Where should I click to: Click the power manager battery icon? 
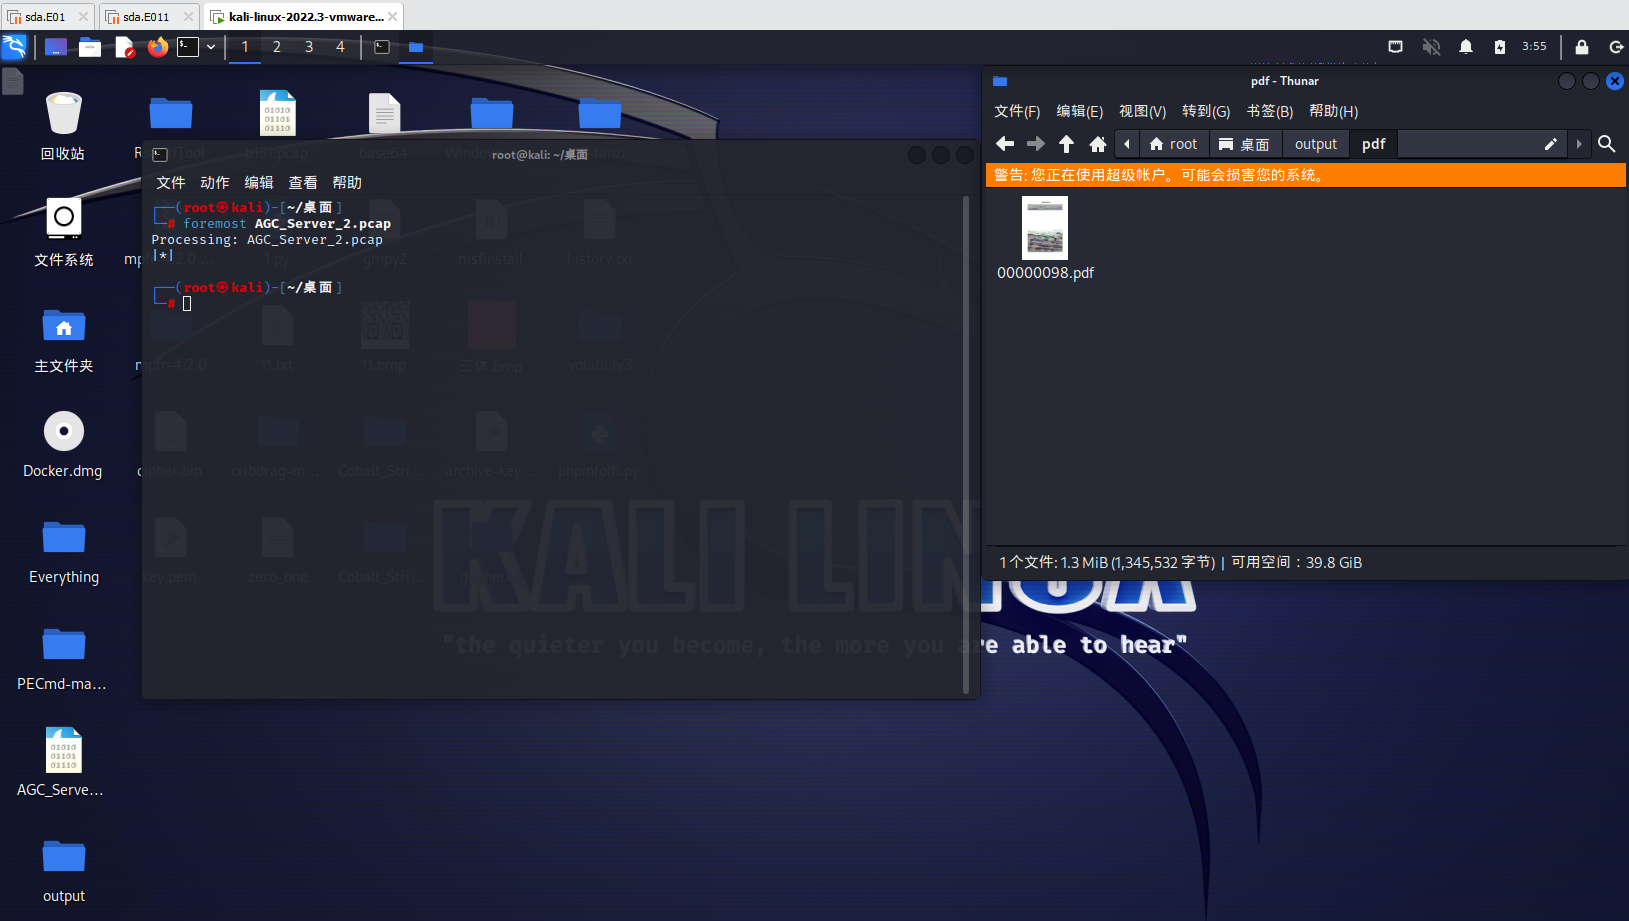pyautogui.click(x=1500, y=47)
